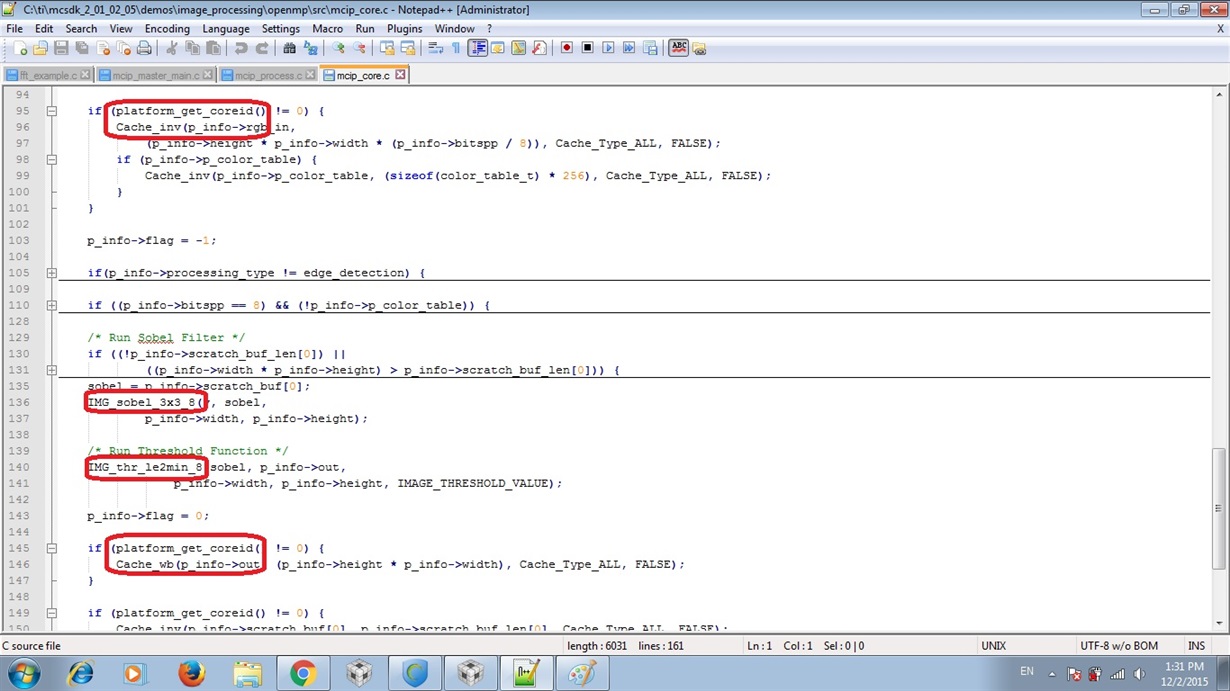Start macro recording with red dot

(567, 48)
